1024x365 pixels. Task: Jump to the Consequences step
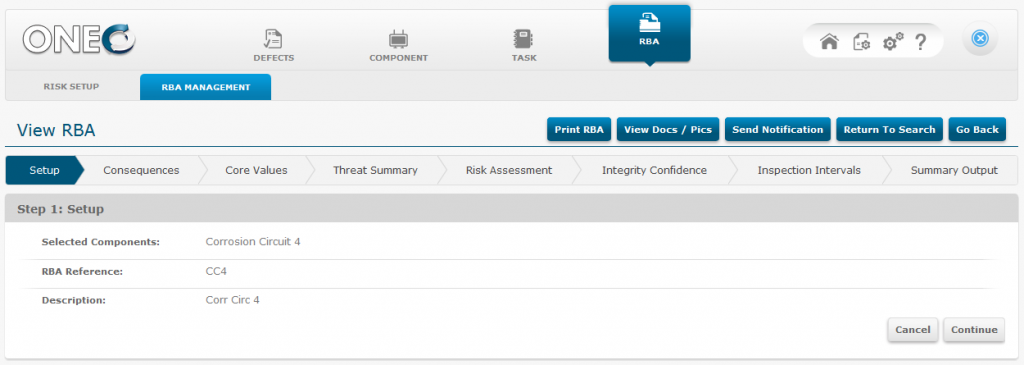141,170
